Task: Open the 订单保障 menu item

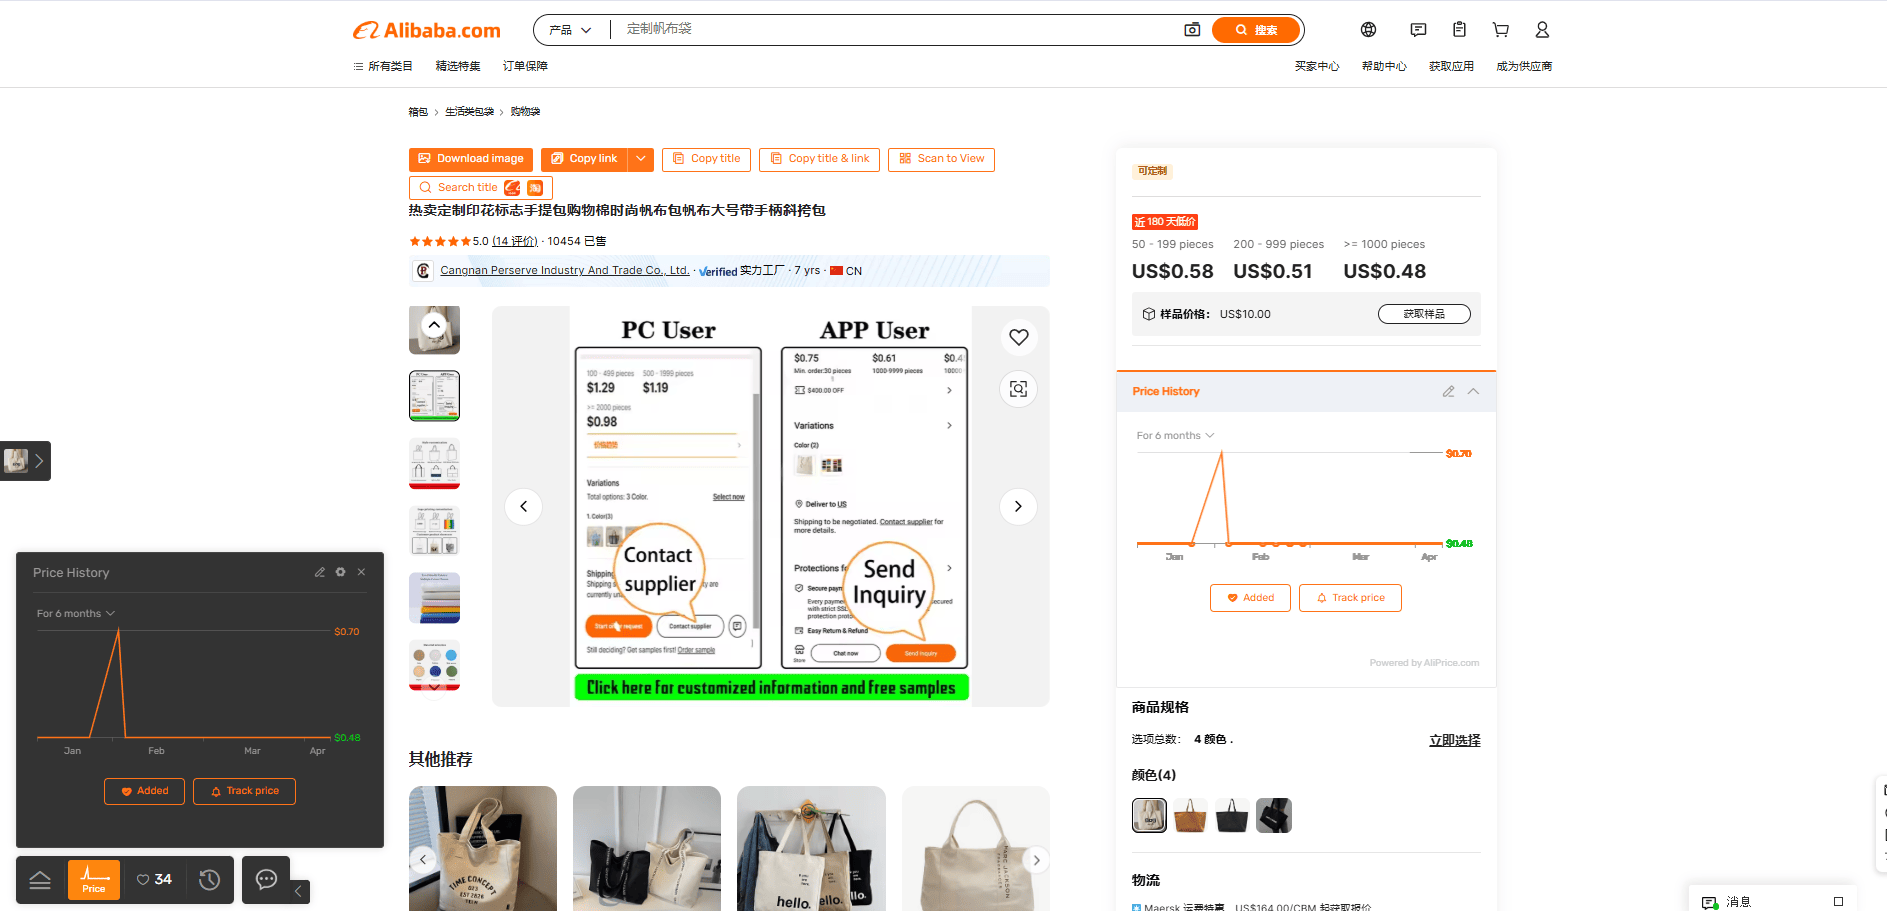Action: click(x=525, y=66)
